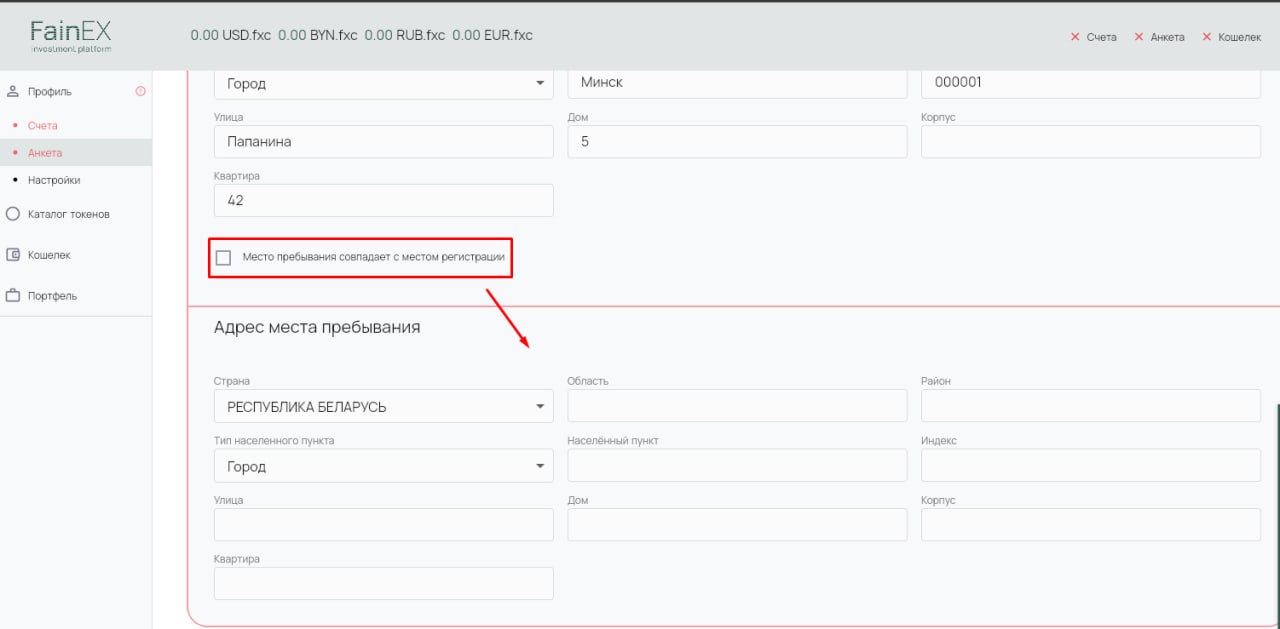
Task: Open the Страна РЕСПУБЛИКА БЕЛАРУСЬ dropdown
Action: click(x=384, y=406)
